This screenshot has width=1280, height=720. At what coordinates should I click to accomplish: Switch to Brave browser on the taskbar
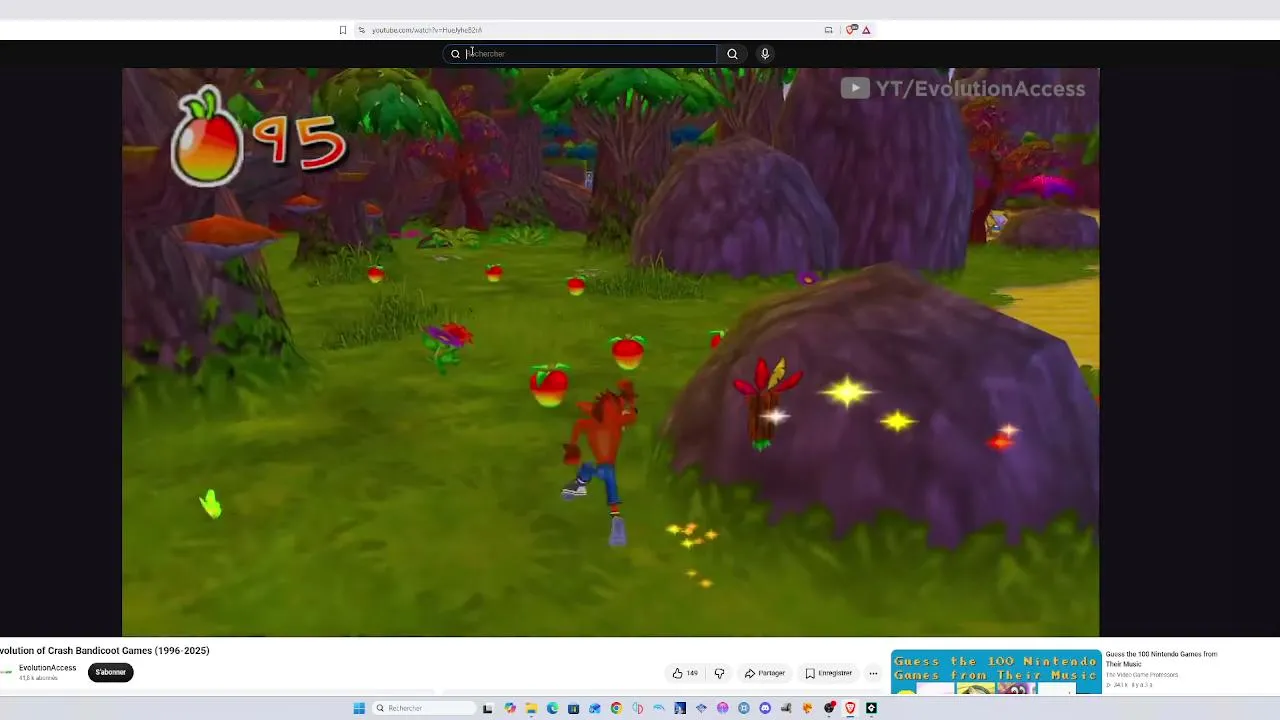coord(850,708)
